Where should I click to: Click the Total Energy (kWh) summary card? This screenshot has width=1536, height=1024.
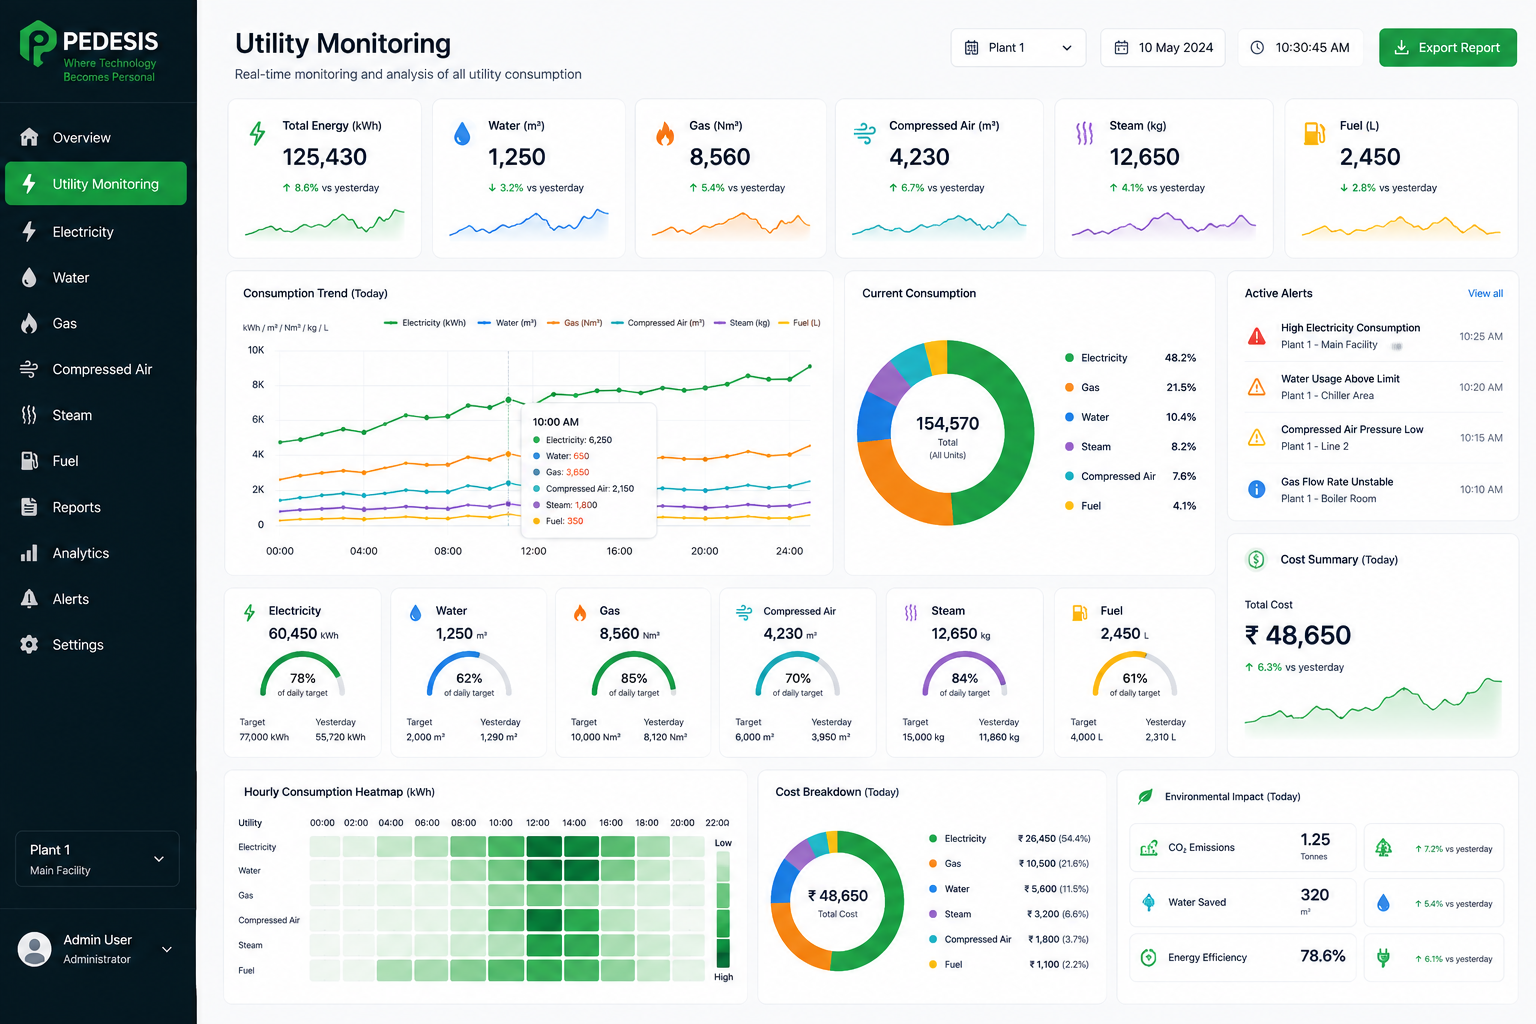(325, 178)
